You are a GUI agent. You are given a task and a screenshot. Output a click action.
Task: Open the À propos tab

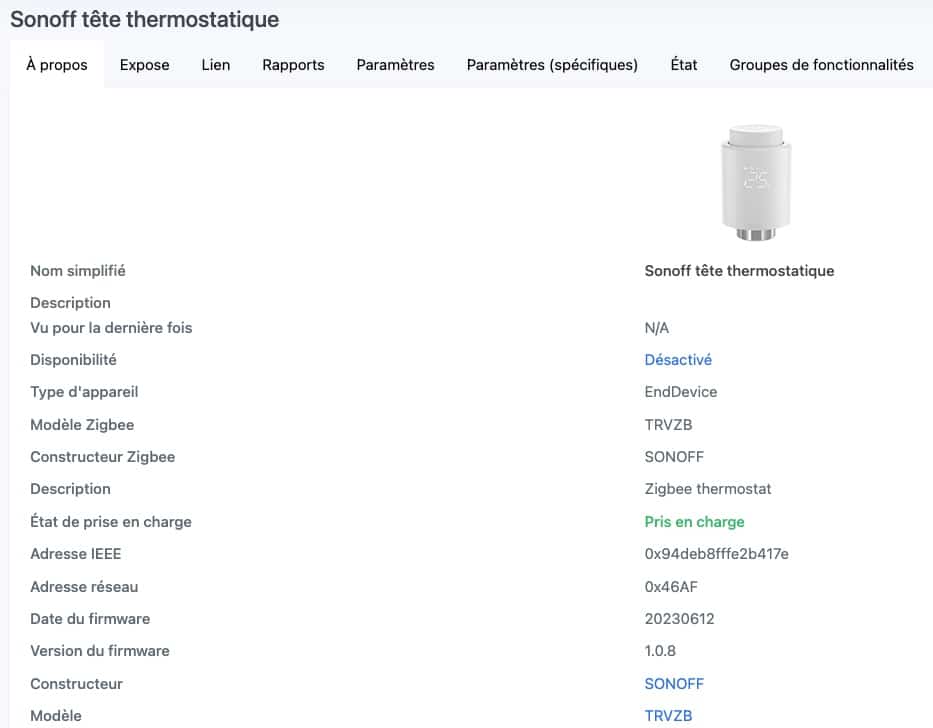tap(57, 65)
